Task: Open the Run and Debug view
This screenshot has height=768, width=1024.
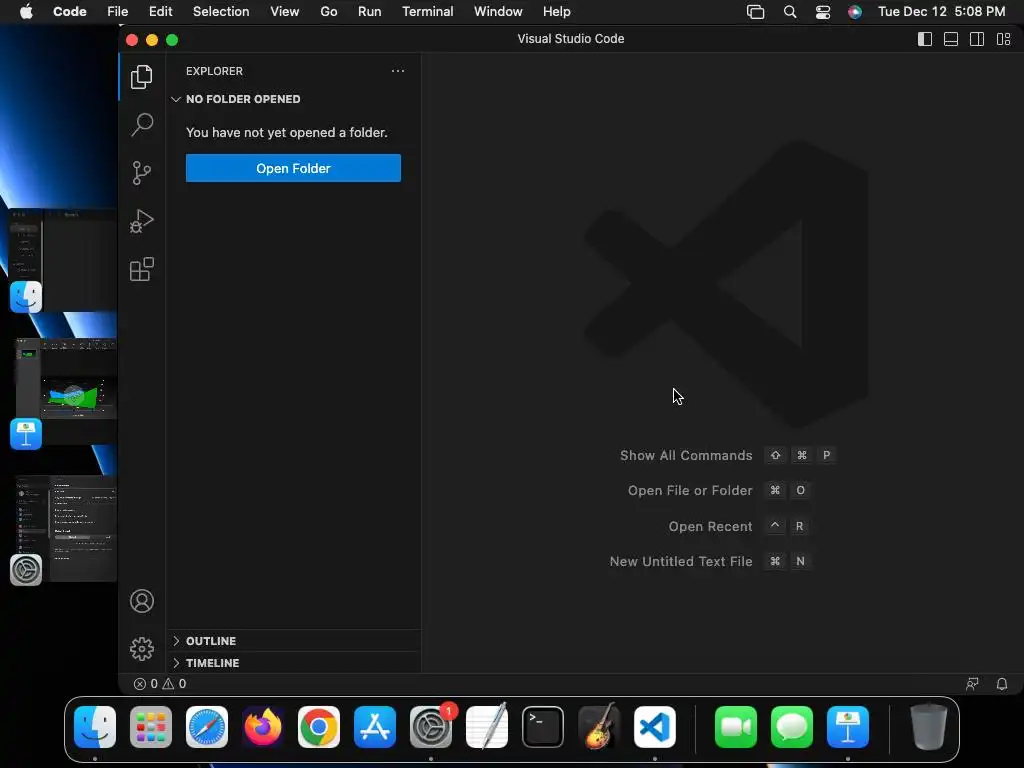Action: tap(142, 221)
